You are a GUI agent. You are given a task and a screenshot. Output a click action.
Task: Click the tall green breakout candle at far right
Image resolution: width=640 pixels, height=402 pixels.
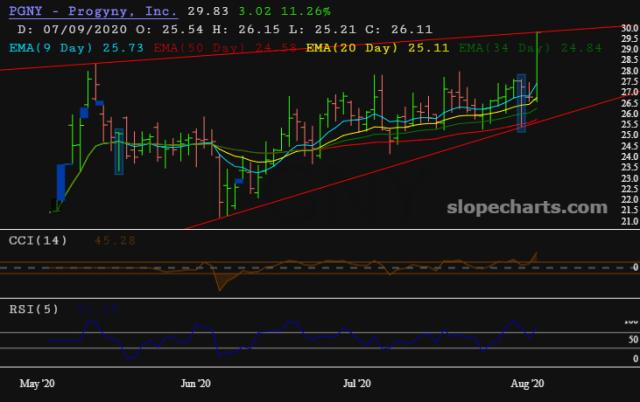tap(538, 65)
